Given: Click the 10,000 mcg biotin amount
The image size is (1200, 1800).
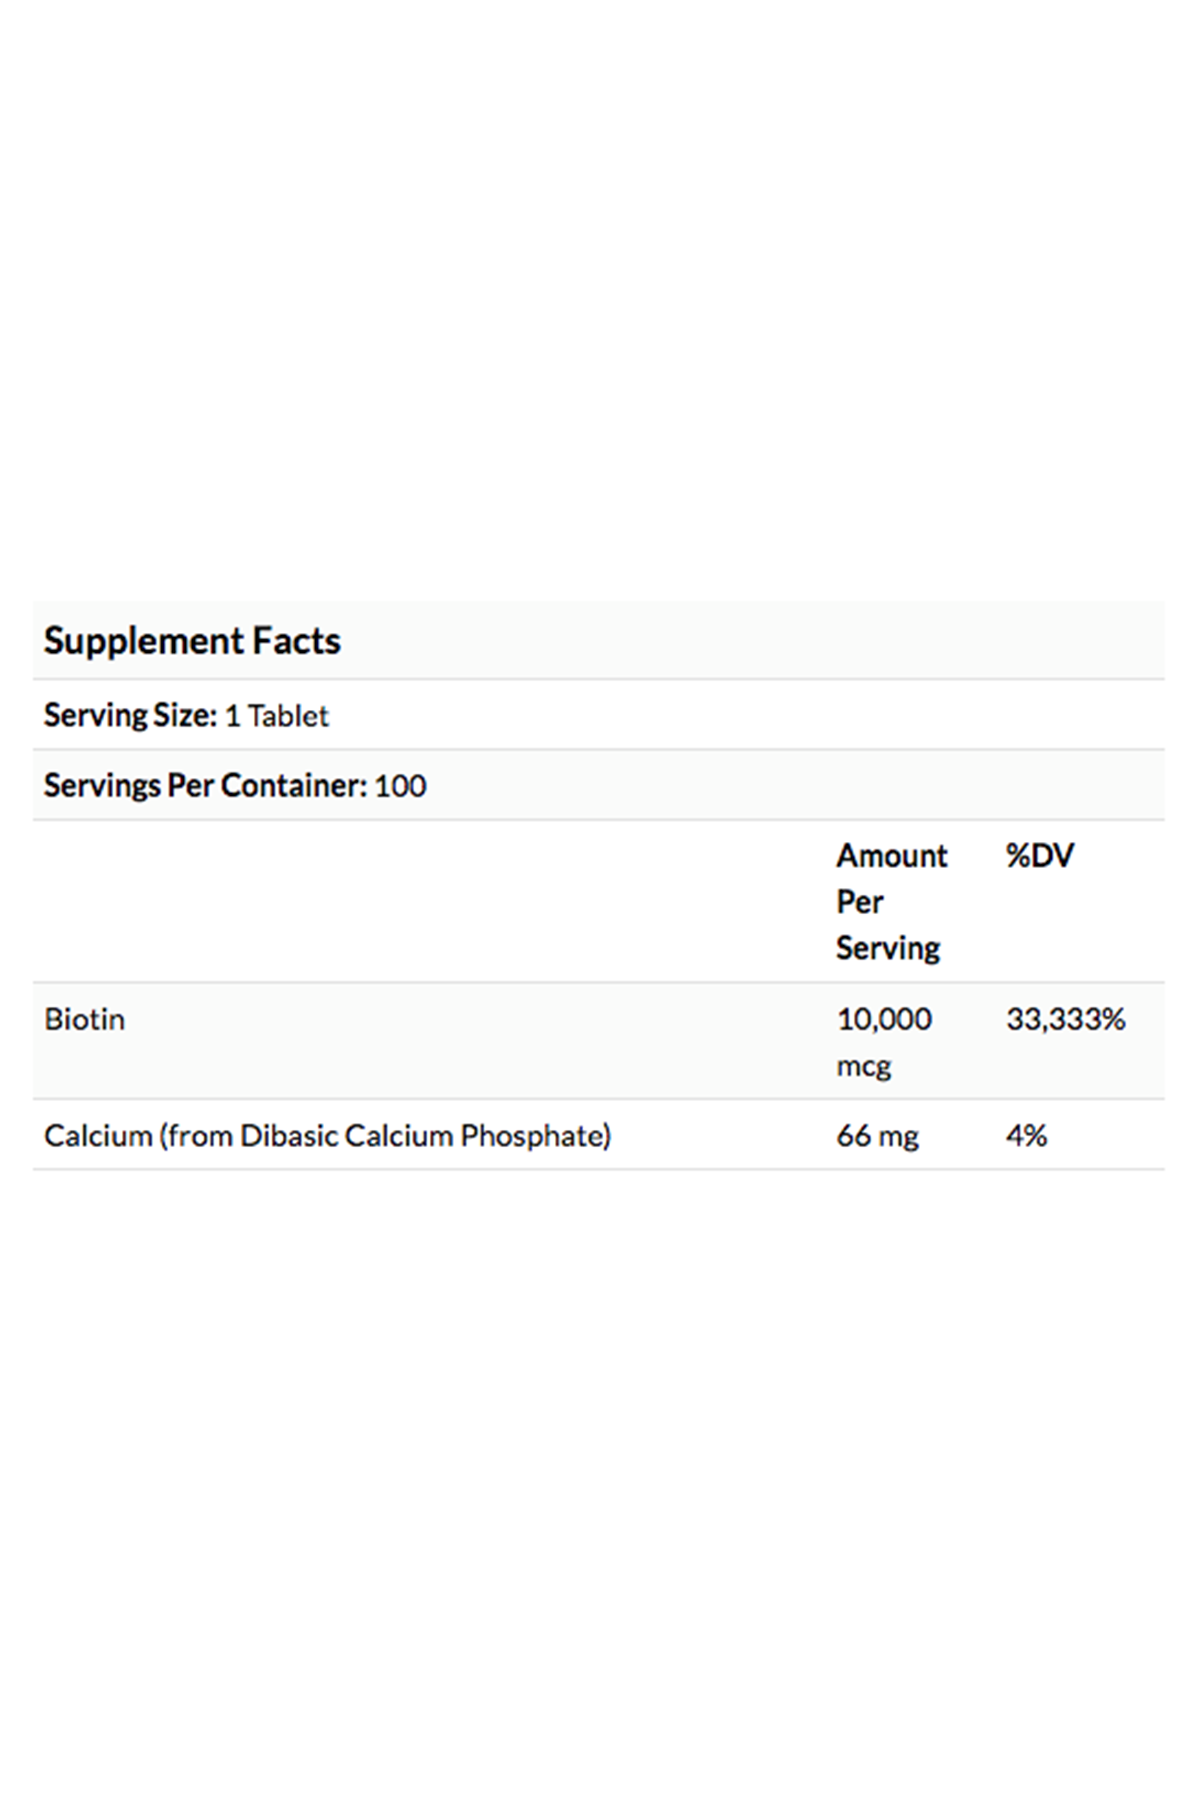Looking at the screenshot, I should click(884, 1042).
